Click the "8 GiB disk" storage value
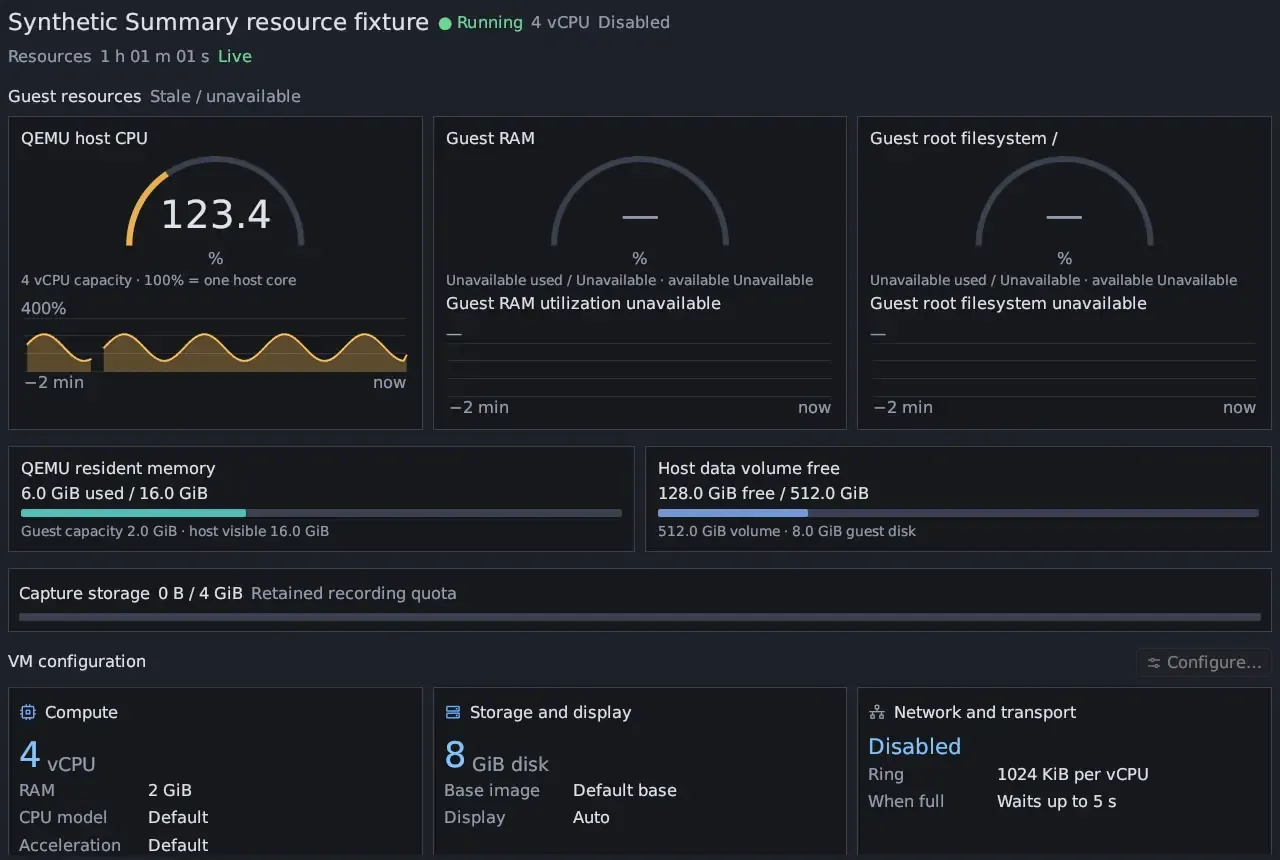 pyautogui.click(x=497, y=756)
